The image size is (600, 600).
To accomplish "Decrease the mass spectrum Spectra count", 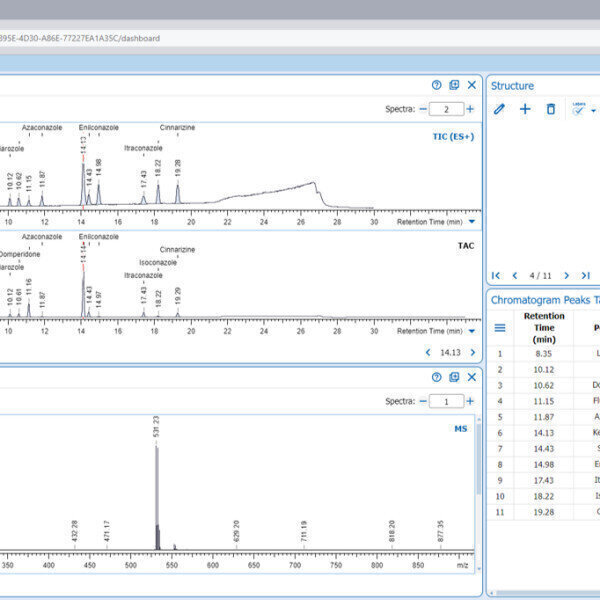I will (x=423, y=401).
